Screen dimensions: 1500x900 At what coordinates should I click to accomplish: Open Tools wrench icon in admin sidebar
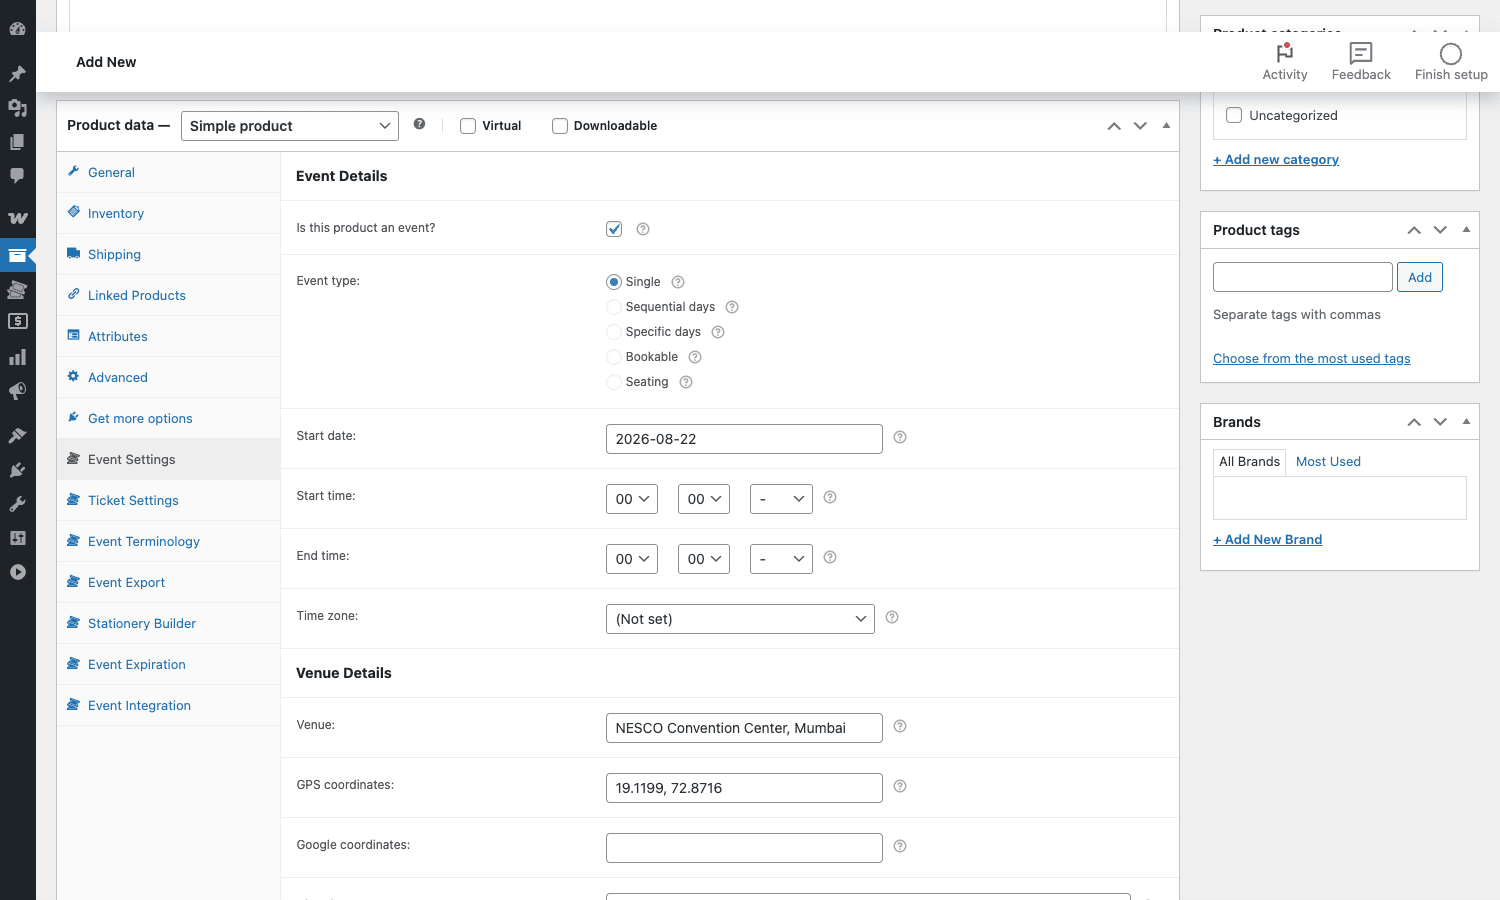point(17,504)
